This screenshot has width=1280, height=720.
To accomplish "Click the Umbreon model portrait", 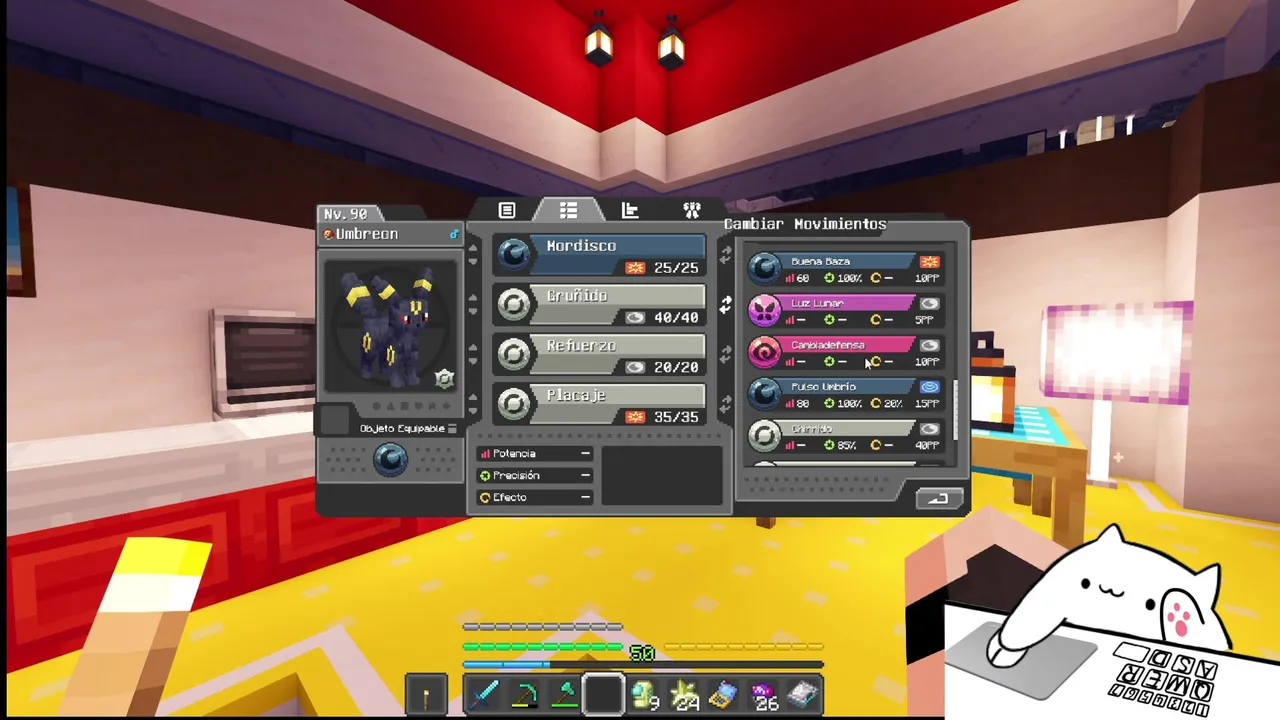I will click(391, 326).
